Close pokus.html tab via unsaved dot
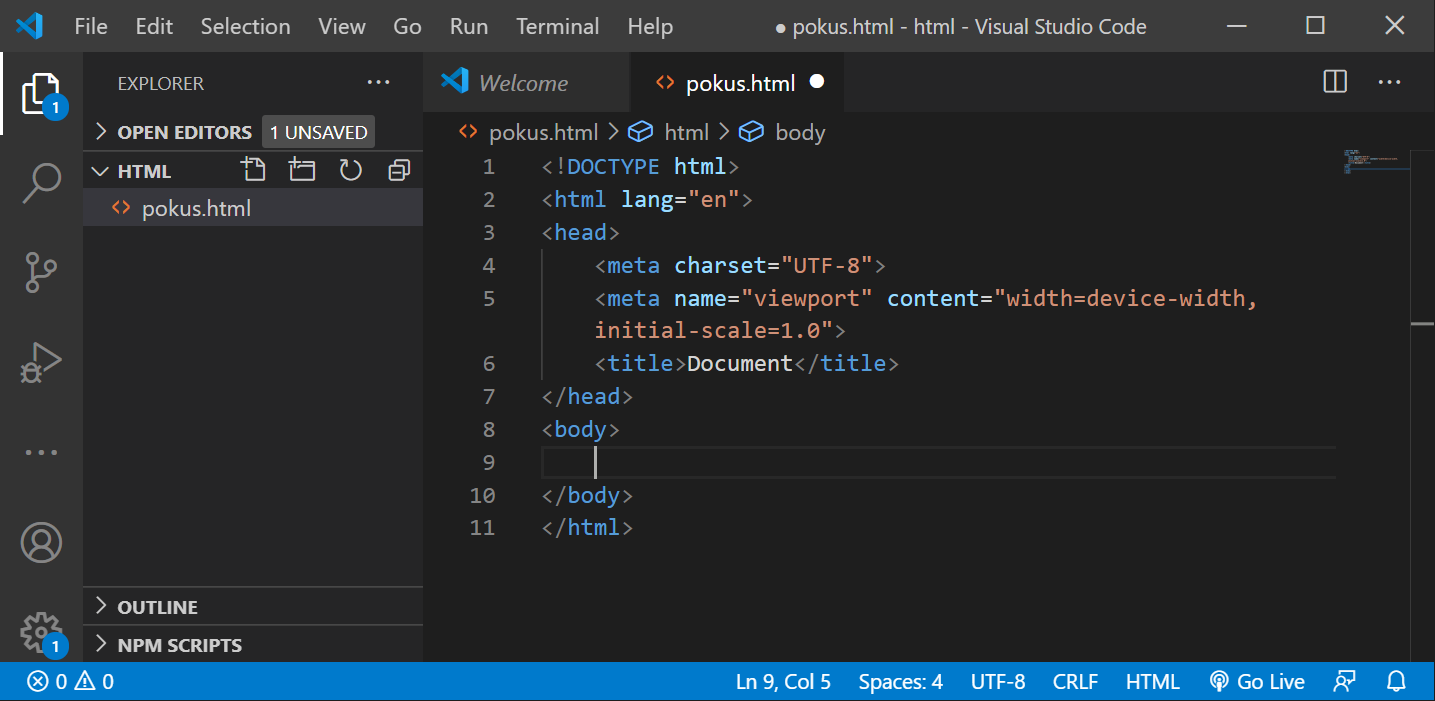 (817, 82)
